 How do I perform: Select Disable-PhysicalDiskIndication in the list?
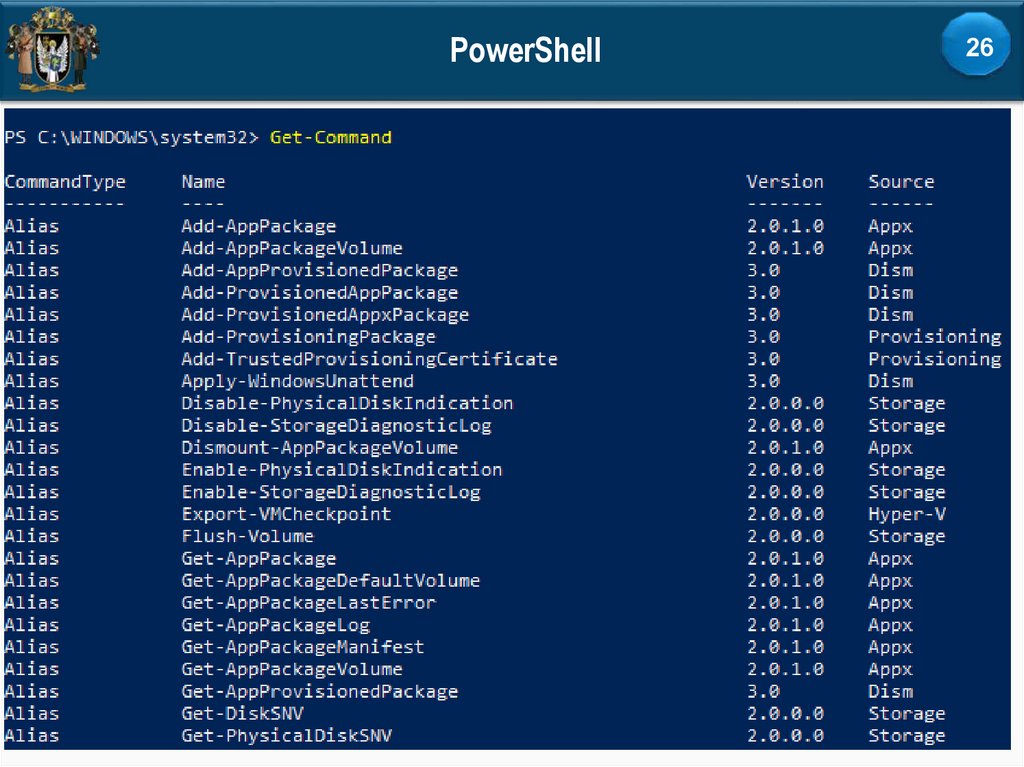[x=347, y=403]
